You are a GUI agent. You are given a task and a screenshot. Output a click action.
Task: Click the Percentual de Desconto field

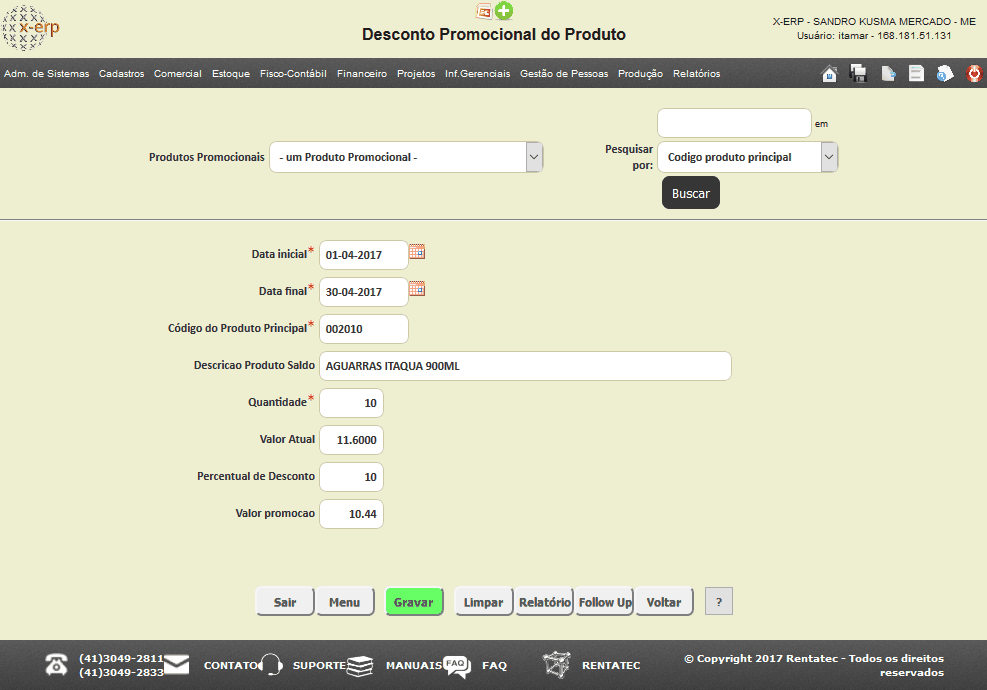[351, 477]
